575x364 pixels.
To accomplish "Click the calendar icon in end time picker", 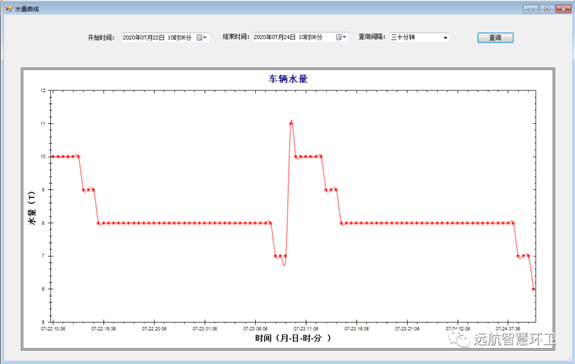I will [x=338, y=37].
